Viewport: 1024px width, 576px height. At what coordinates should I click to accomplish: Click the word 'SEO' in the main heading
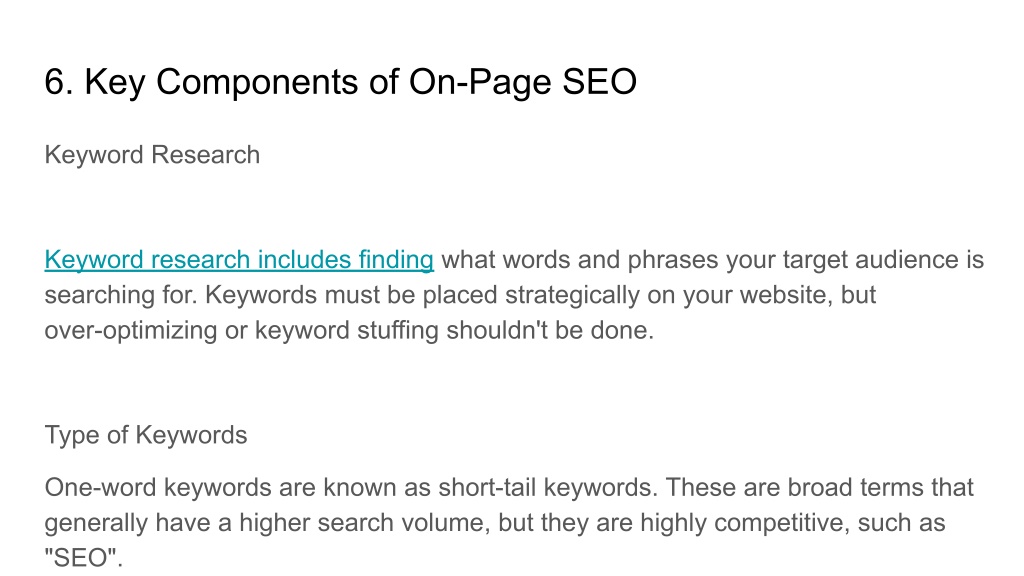point(599,82)
